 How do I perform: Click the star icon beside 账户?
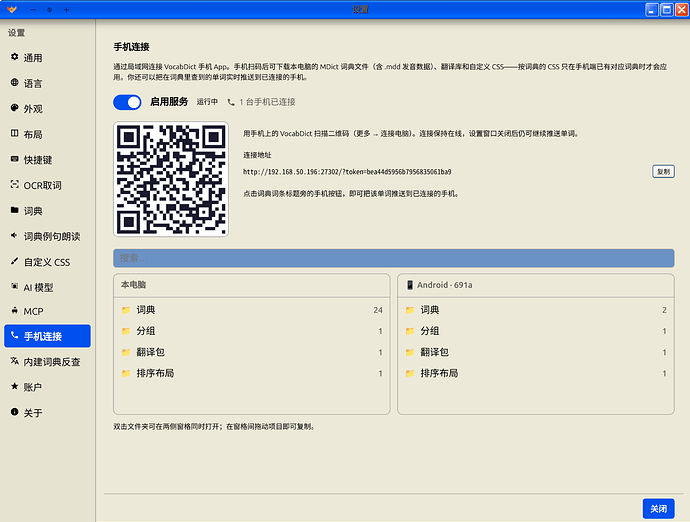[15, 386]
